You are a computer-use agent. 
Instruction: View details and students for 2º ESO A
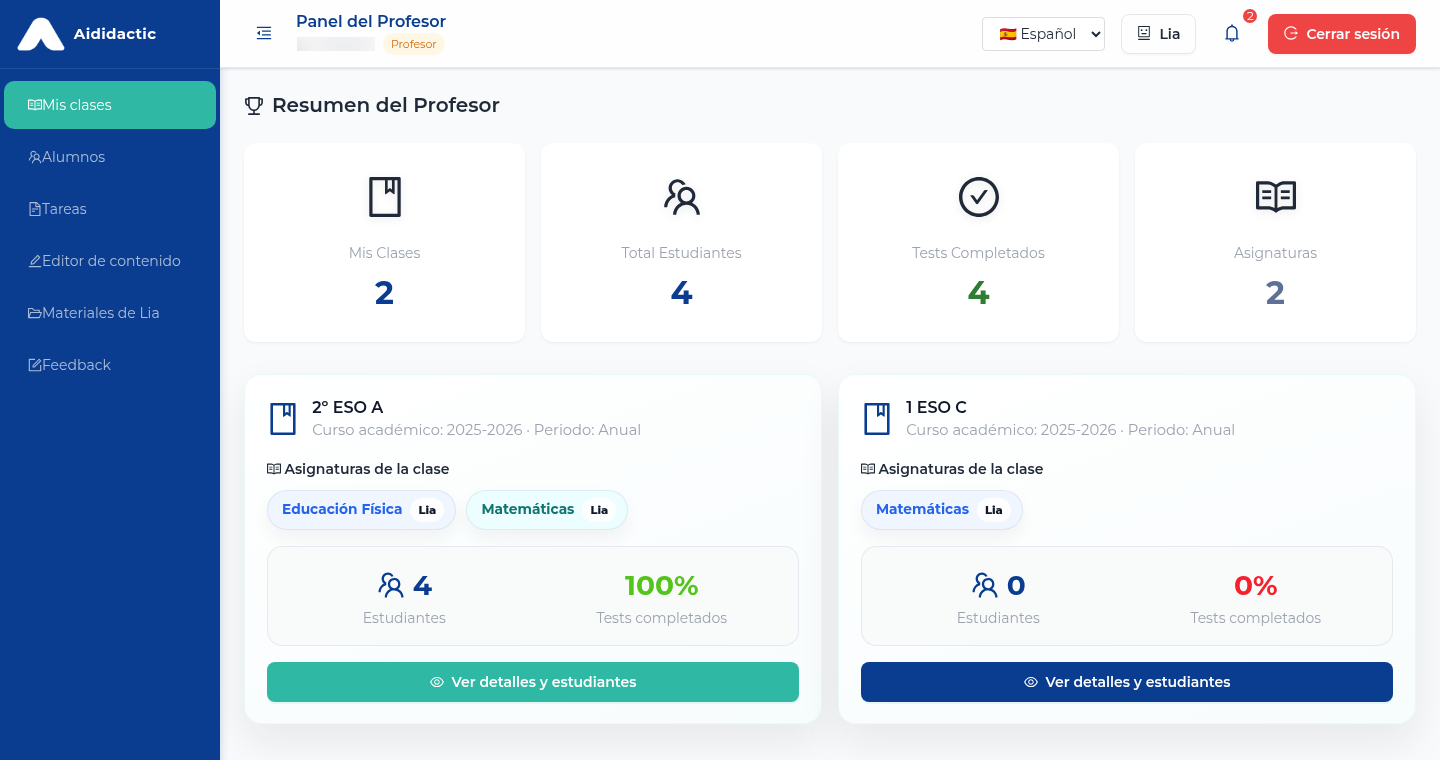pyautogui.click(x=533, y=682)
